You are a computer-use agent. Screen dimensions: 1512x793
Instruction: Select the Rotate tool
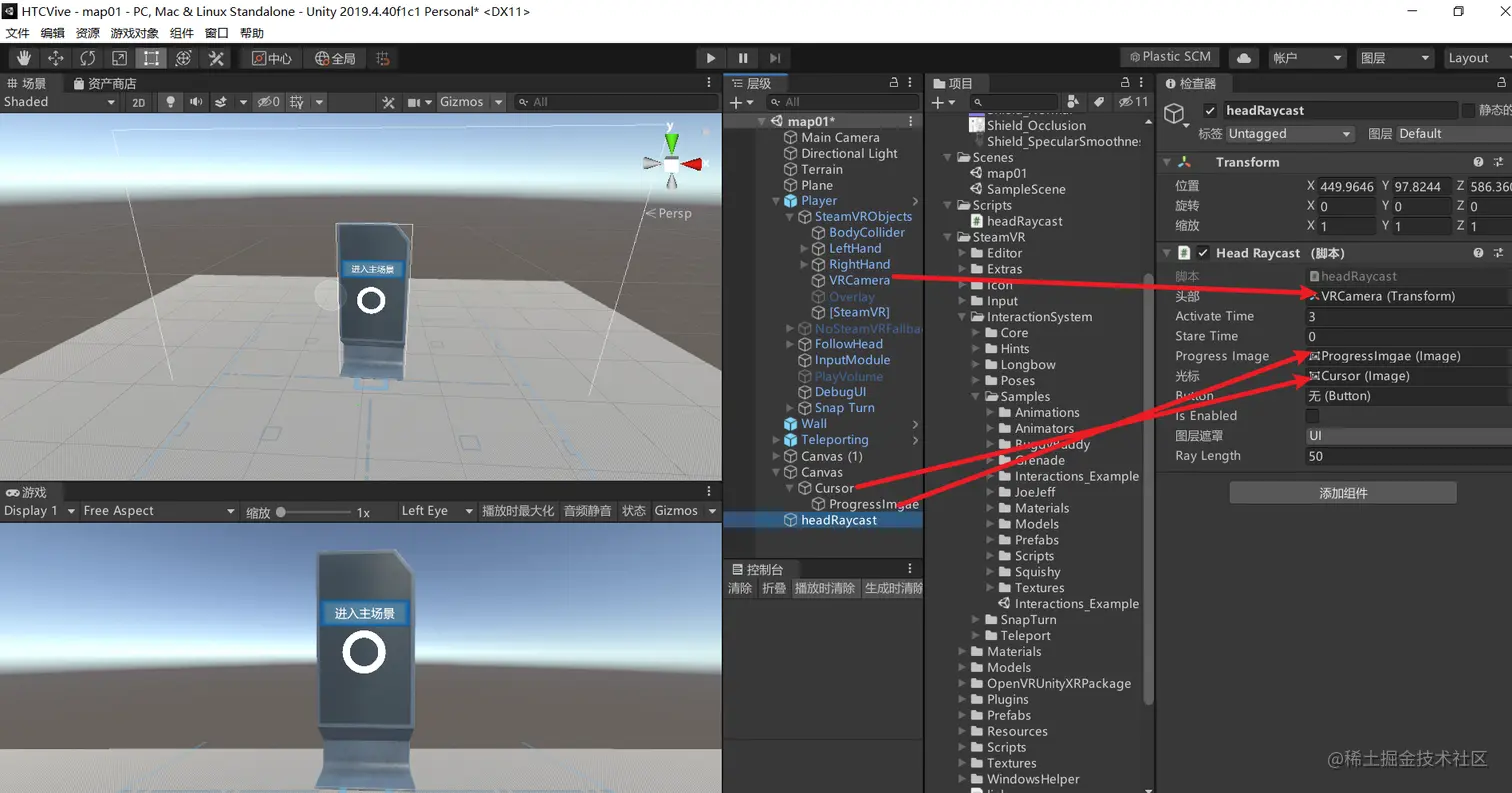point(87,58)
